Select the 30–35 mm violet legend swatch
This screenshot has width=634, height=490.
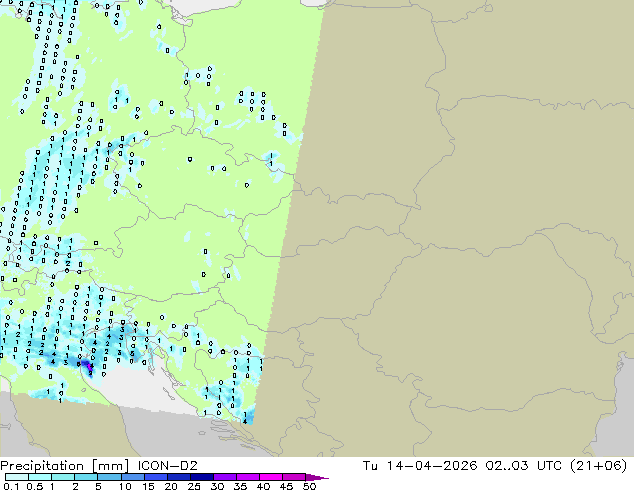click(224, 477)
